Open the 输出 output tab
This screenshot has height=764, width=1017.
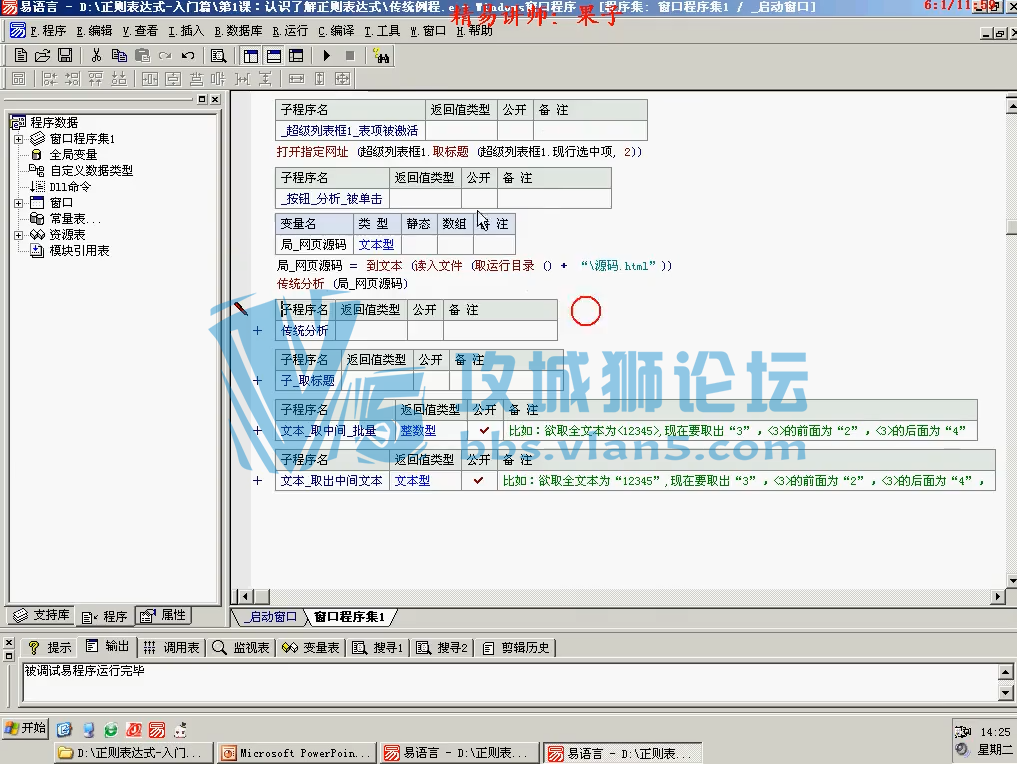[108, 647]
